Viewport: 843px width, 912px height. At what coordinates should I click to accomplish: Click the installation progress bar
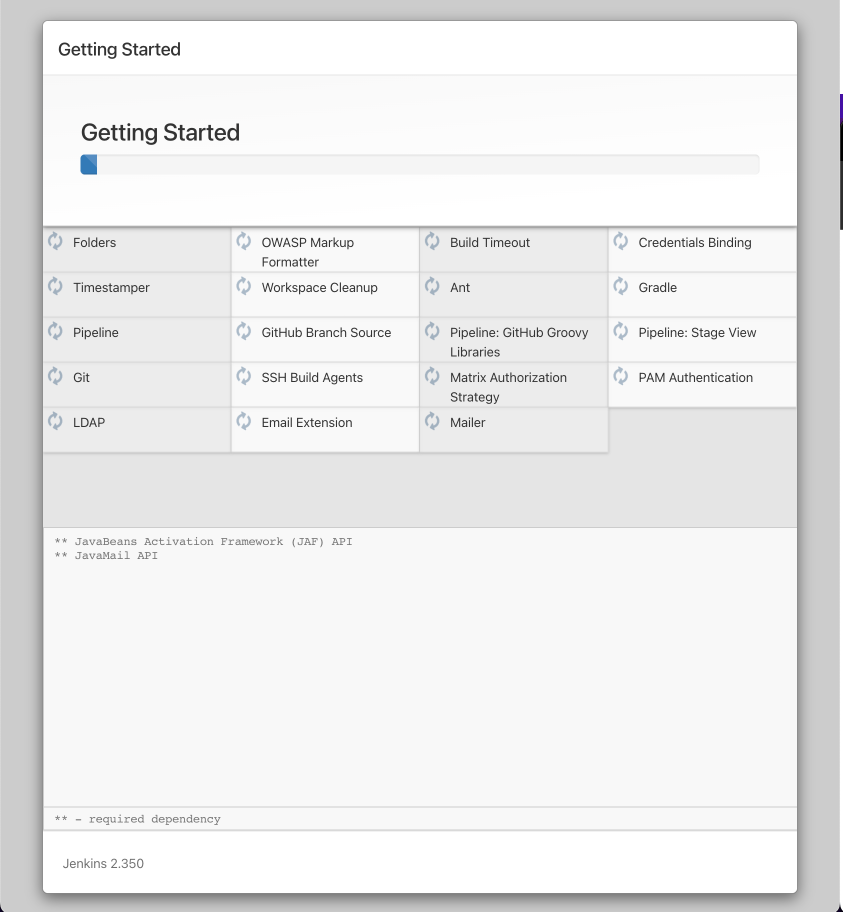[x=419, y=165]
